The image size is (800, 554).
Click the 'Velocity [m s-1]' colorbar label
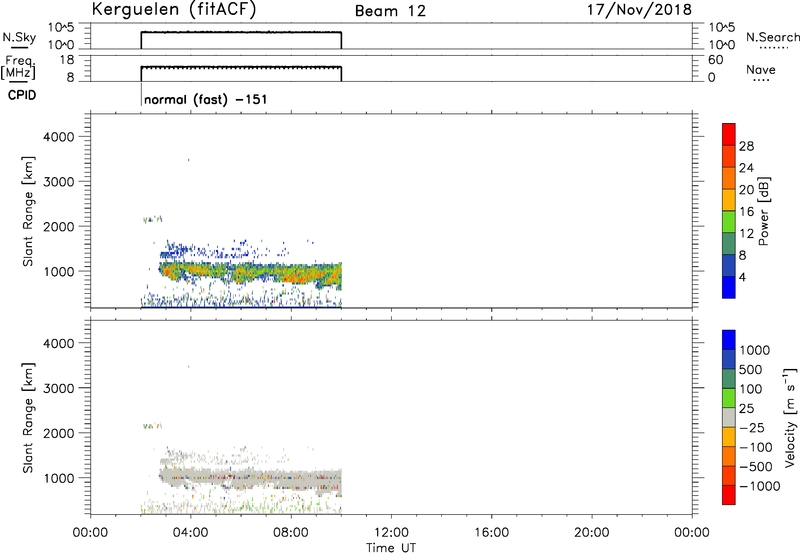(x=790, y=417)
